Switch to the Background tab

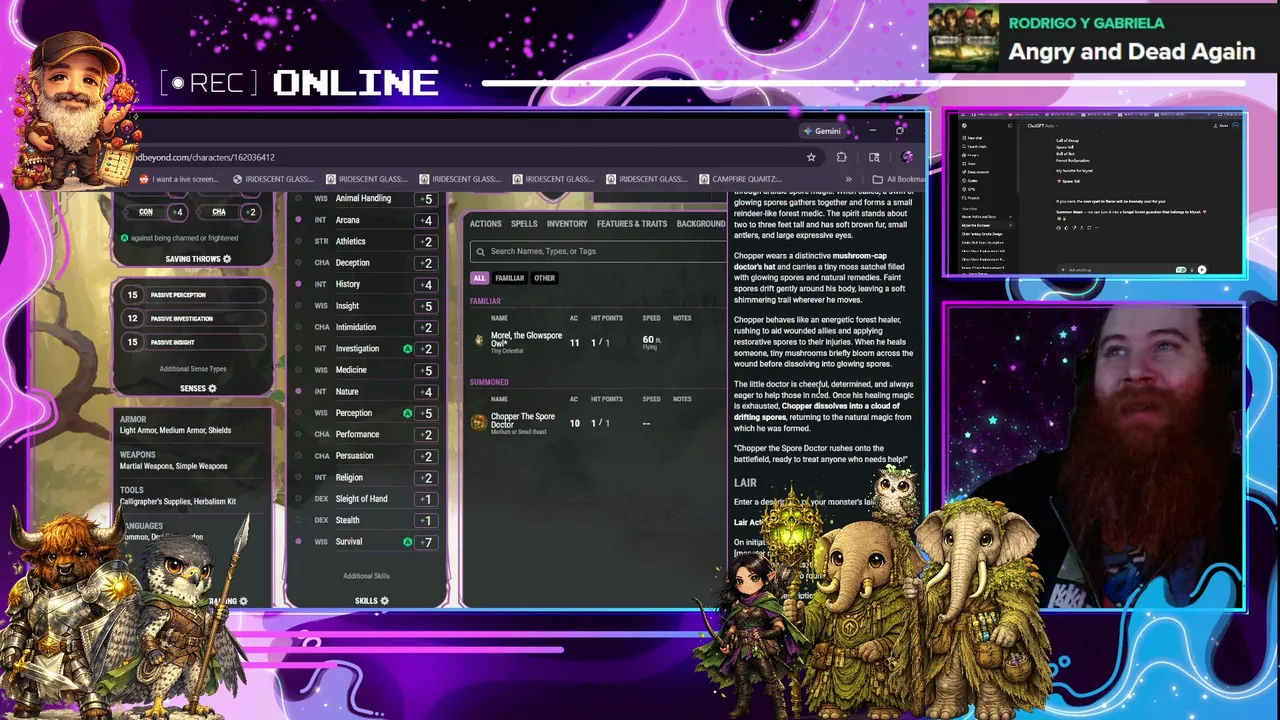701,224
